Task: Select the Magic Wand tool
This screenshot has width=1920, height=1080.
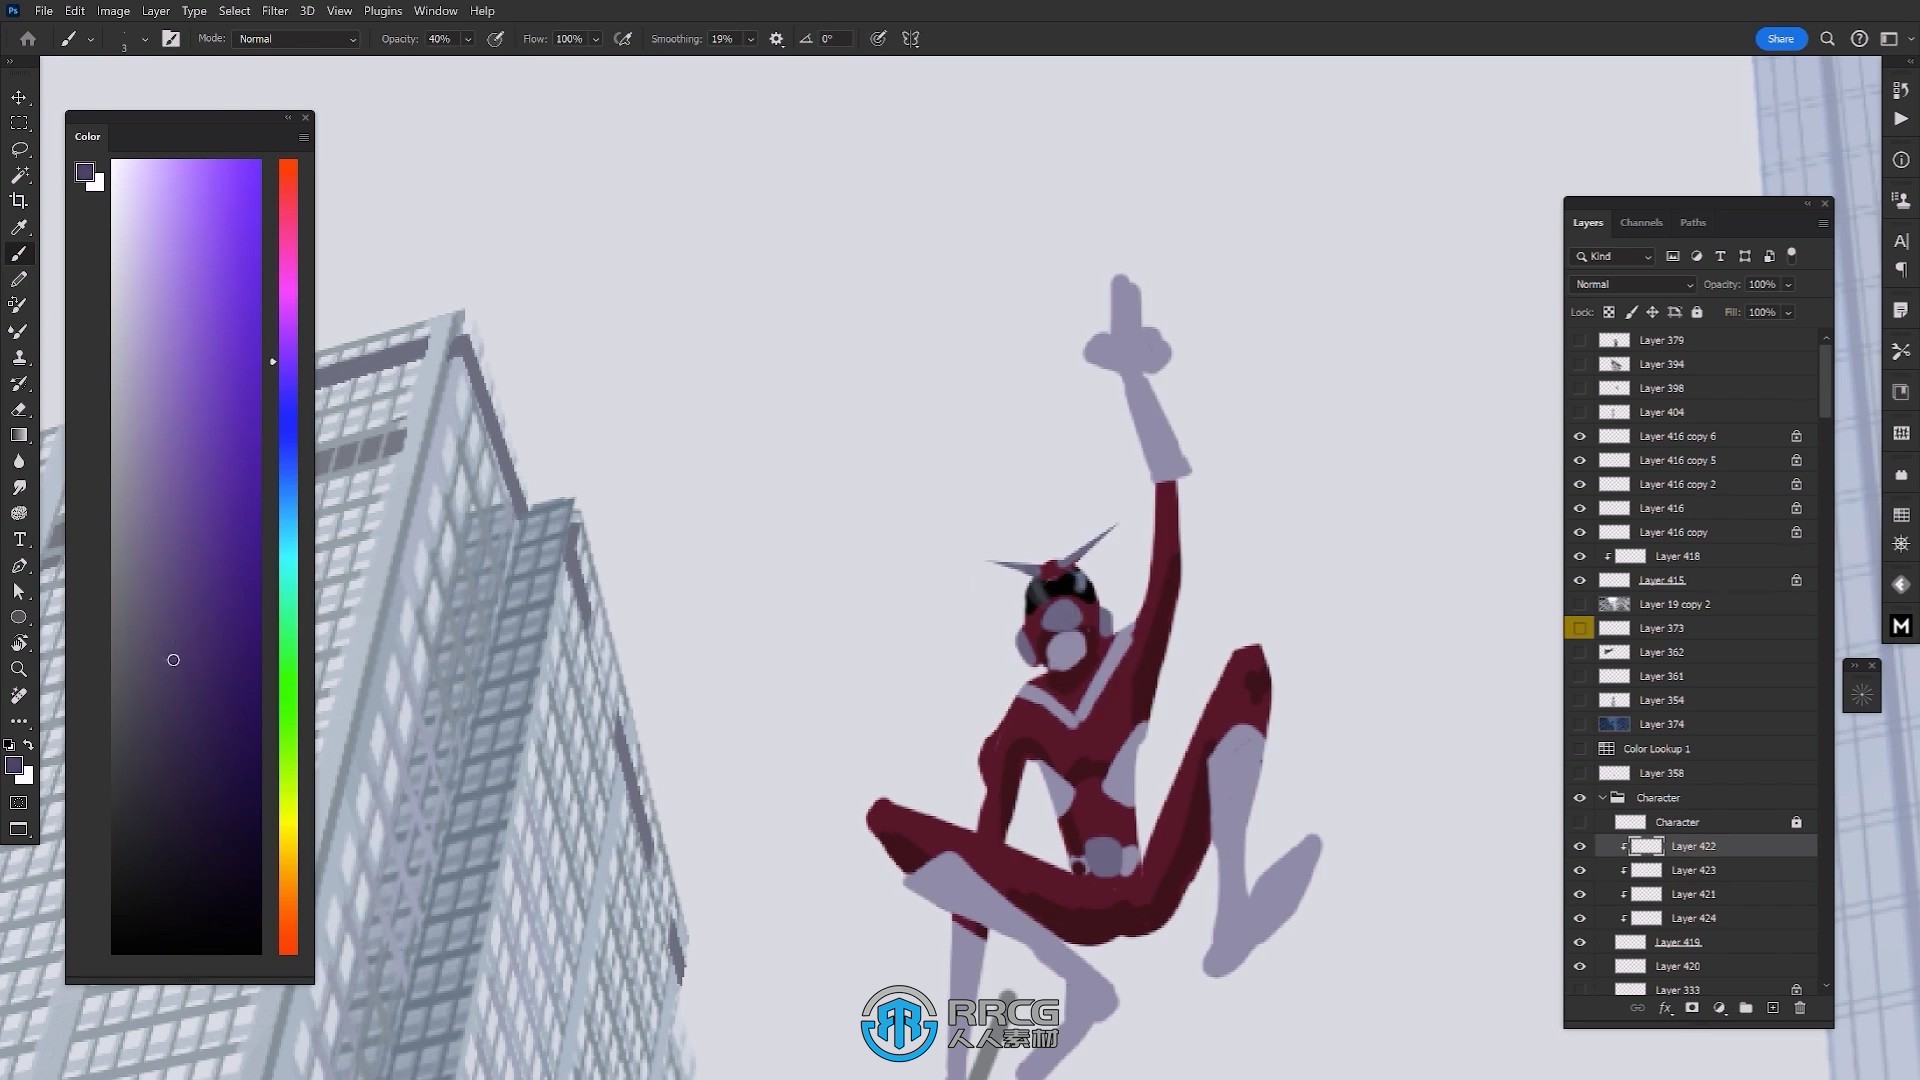Action: 19,175
